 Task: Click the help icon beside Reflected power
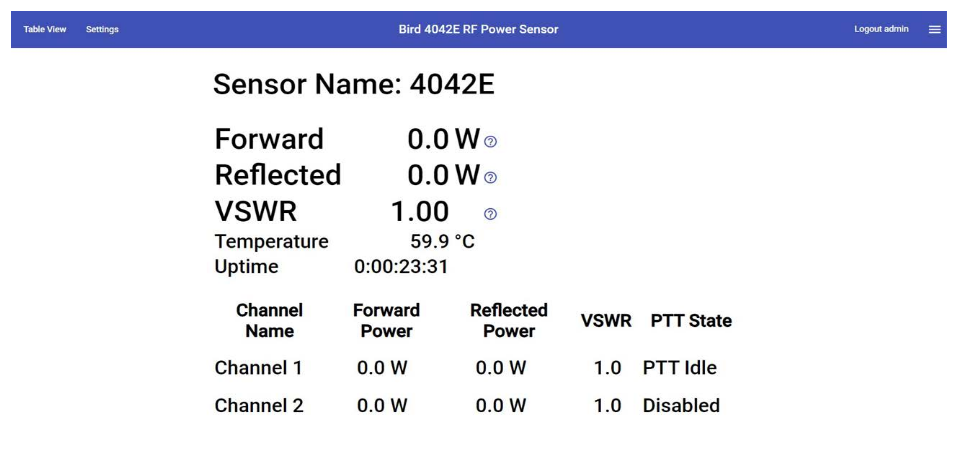click(490, 178)
